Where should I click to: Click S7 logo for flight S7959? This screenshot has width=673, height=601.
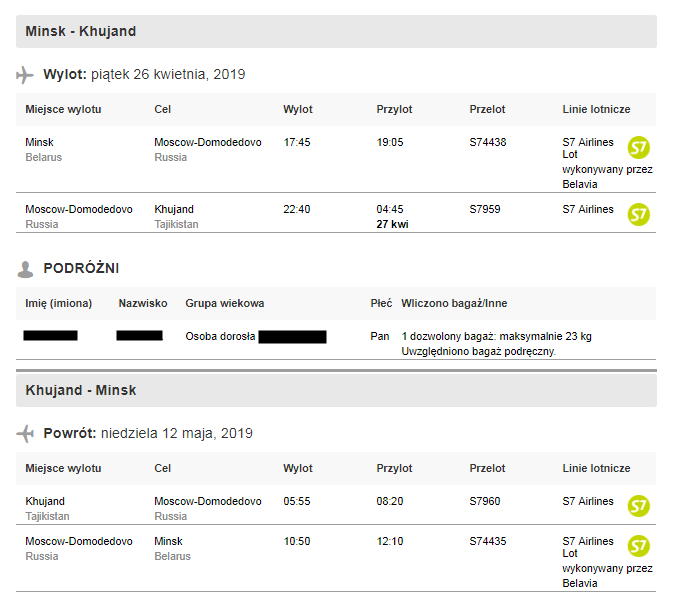pos(638,214)
